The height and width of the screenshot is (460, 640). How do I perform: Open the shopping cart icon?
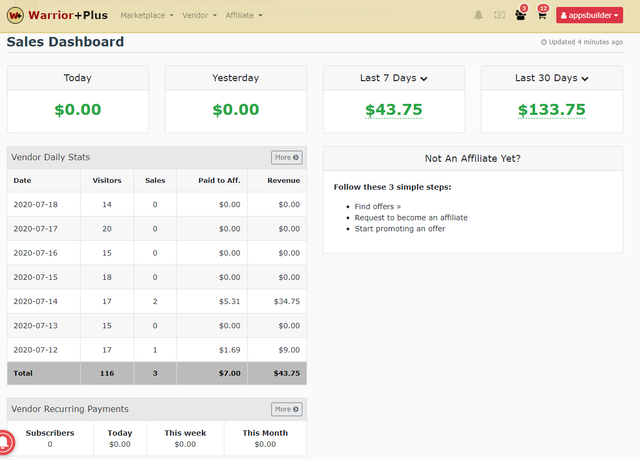point(542,15)
